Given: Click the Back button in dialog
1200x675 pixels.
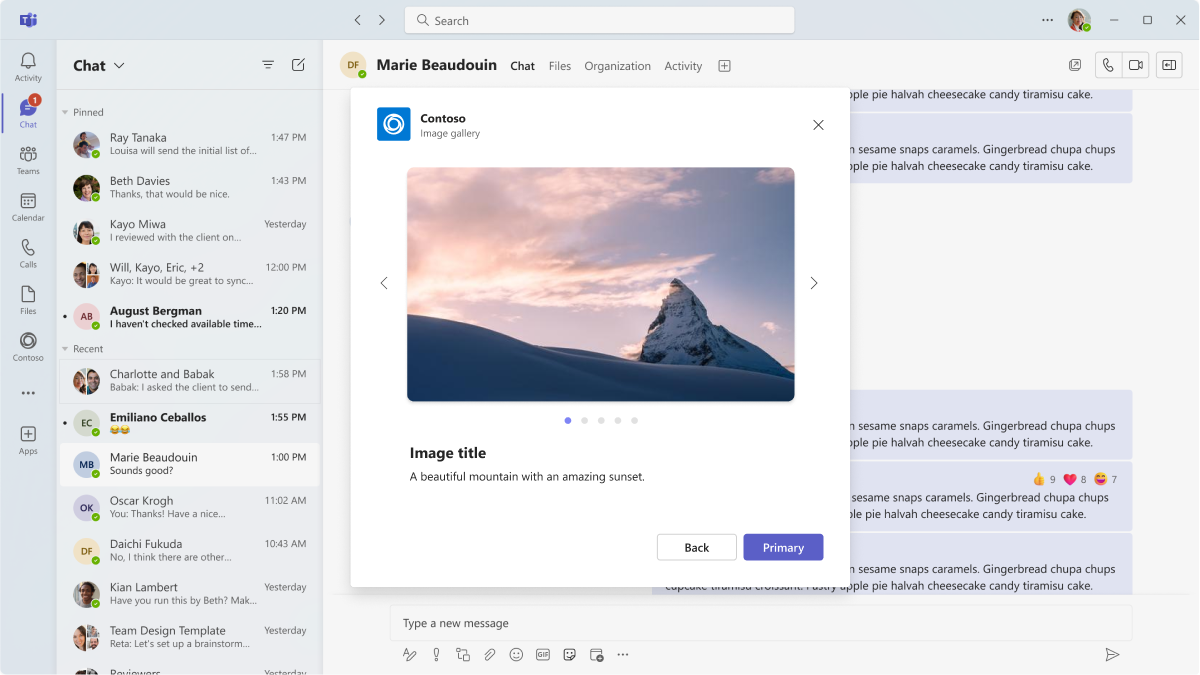Looking at the screenshot, I should [x=696, y=547].
